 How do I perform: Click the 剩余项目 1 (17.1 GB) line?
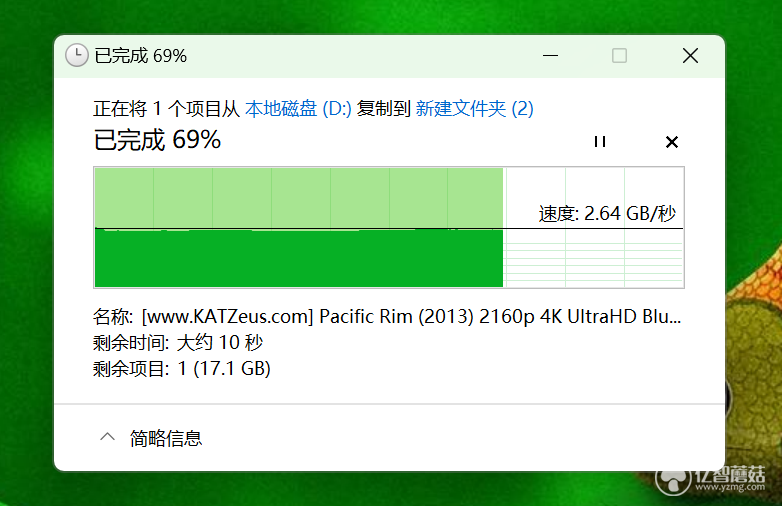[x=182, y=369]
